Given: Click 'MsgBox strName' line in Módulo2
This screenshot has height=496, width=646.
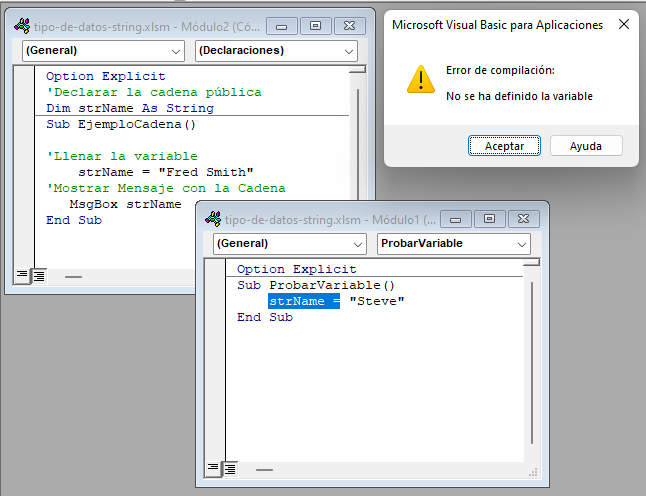Looking at the screenshot, I should (x=126, y=204).
